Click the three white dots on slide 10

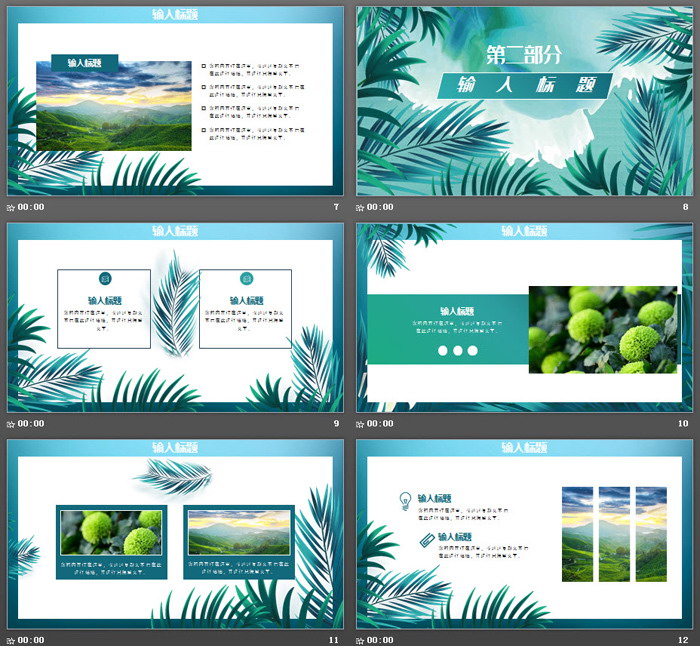(458, 351)
